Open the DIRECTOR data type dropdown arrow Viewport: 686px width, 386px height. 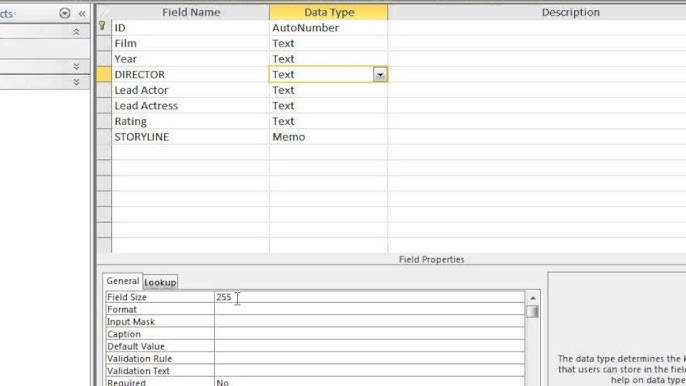coord(380,75)
